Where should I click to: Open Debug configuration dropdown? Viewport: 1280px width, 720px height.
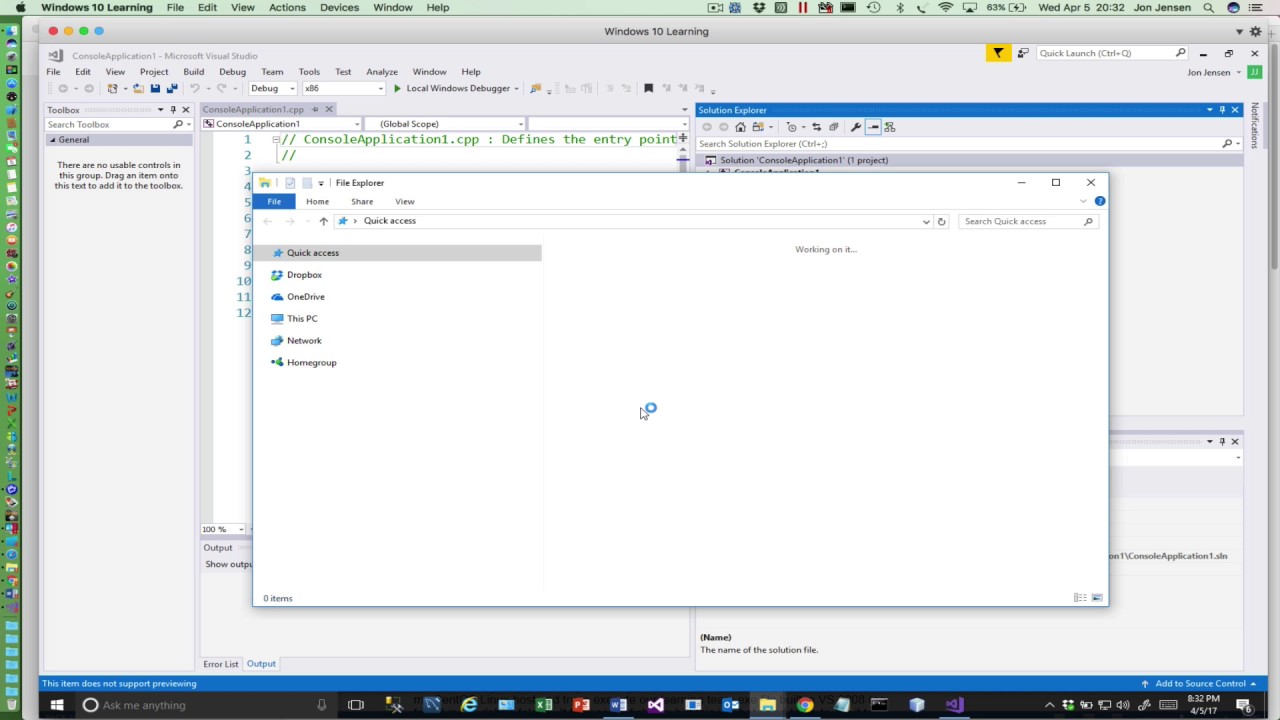point(272,88)
